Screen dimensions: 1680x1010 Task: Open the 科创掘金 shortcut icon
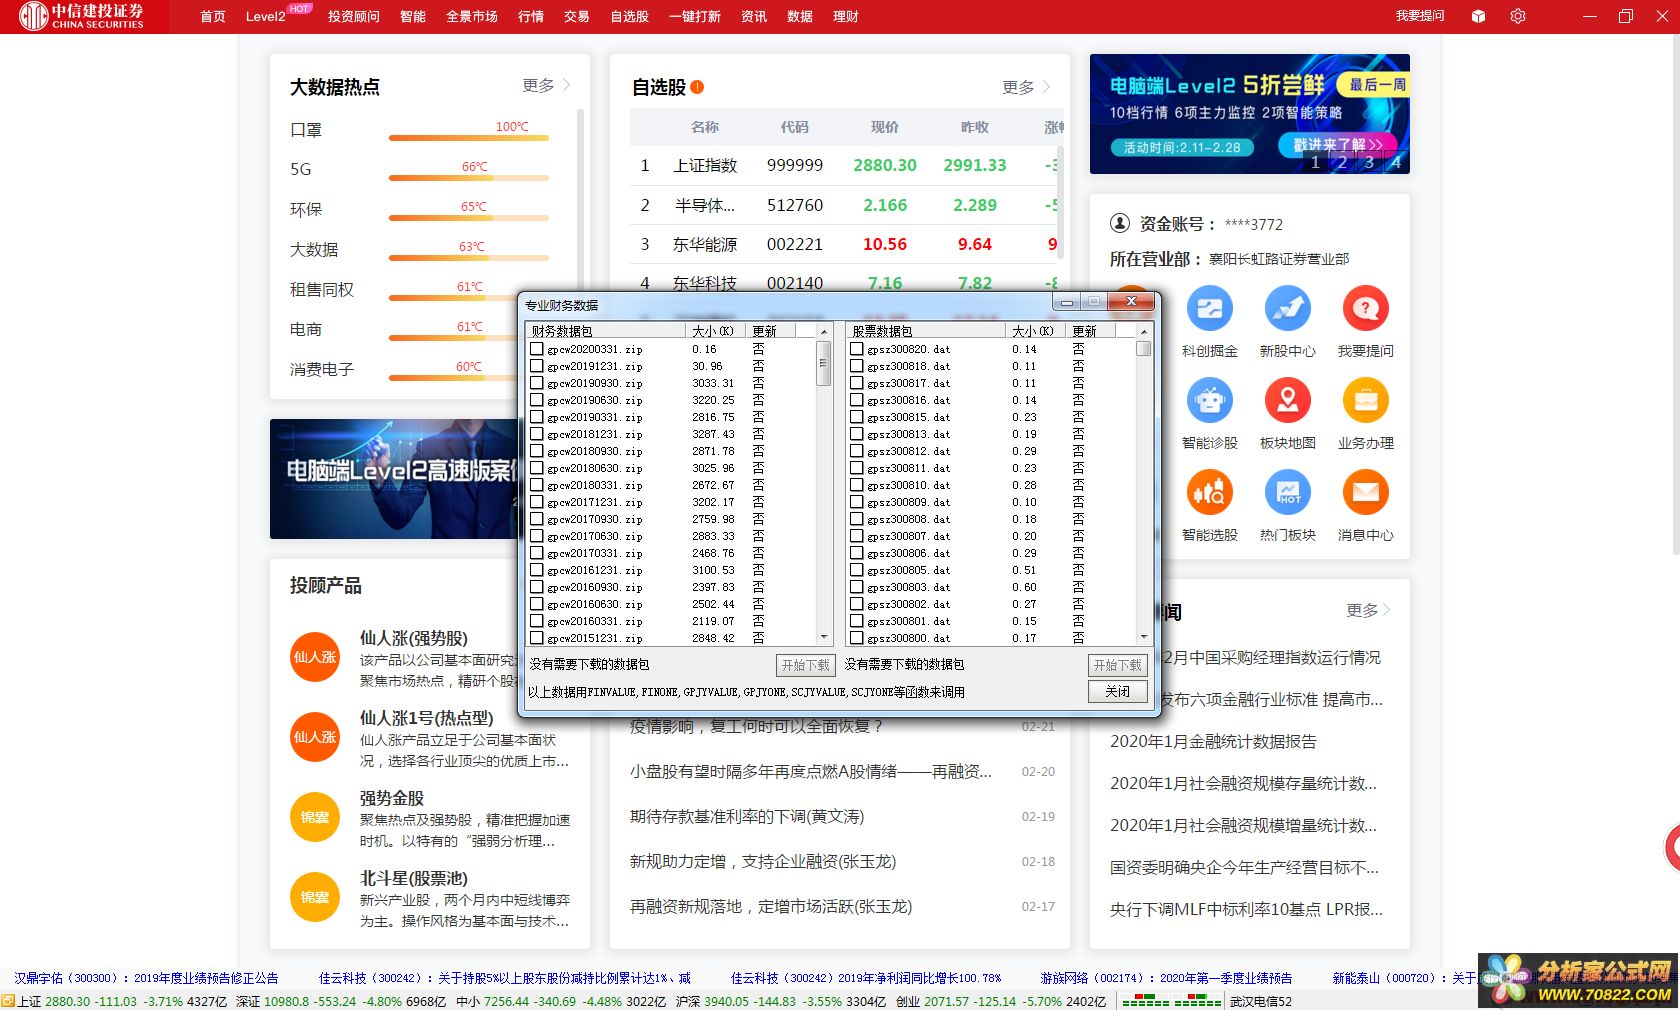pos(1209,309)
